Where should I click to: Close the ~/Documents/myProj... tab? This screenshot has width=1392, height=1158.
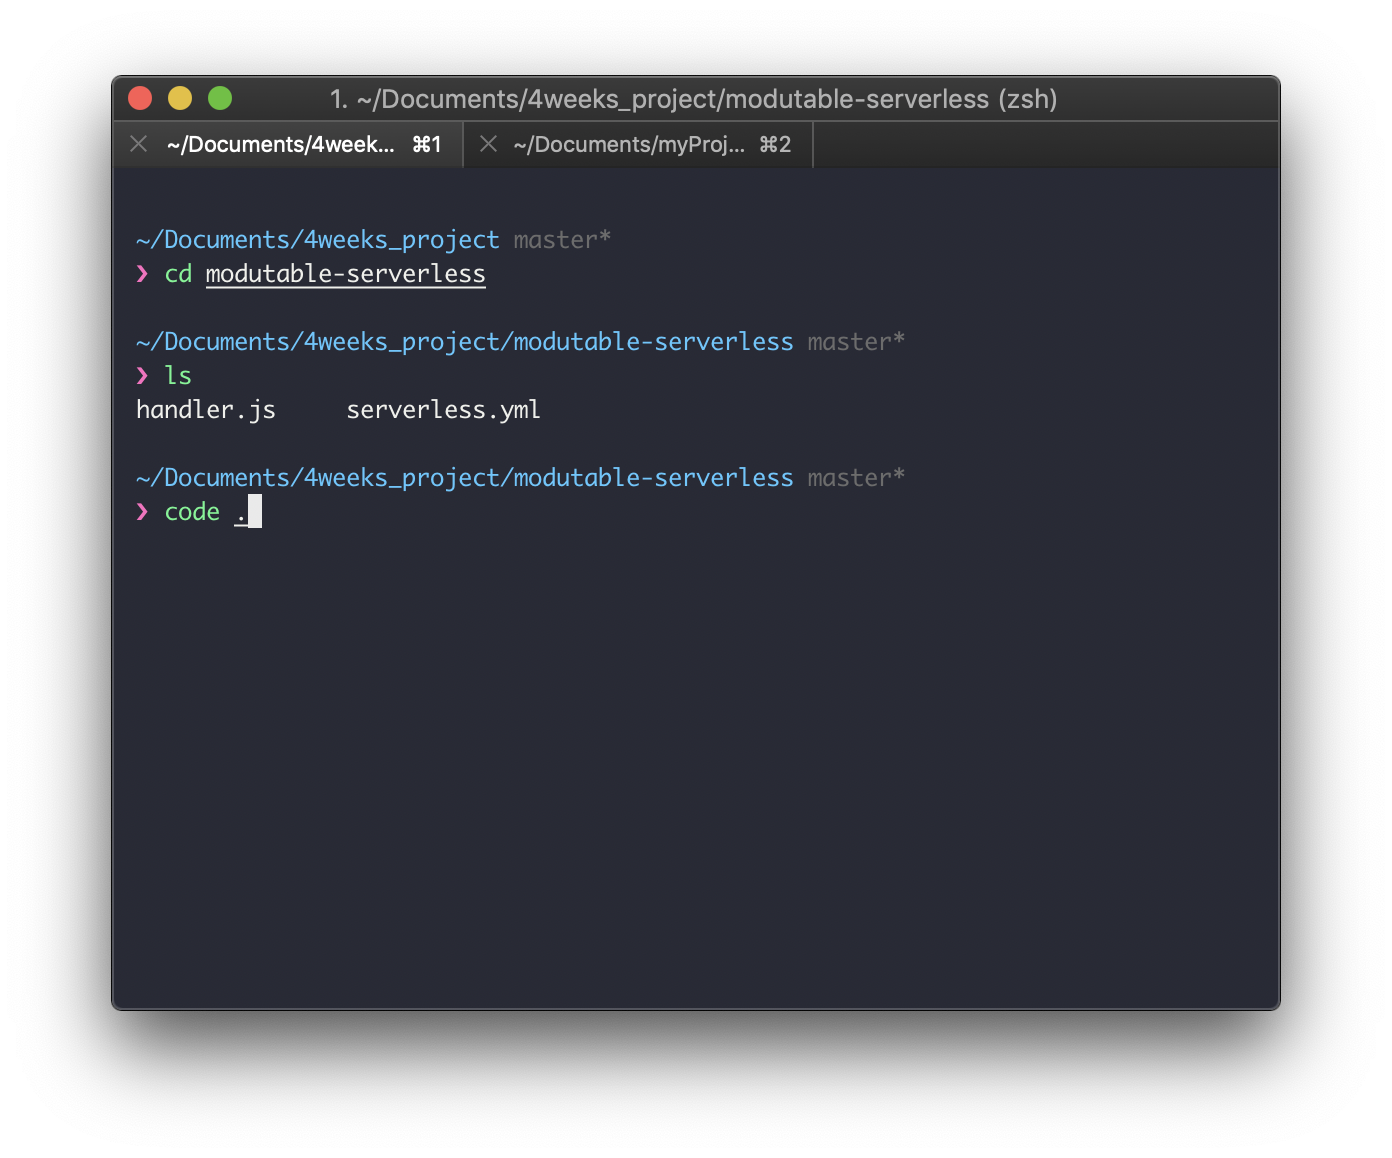point(489,145)
